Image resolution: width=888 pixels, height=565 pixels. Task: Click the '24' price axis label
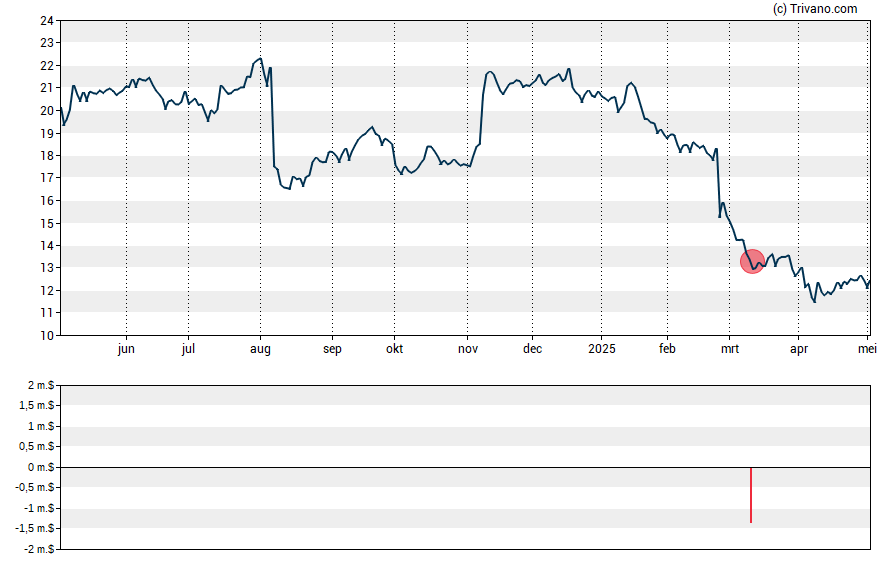47,21
